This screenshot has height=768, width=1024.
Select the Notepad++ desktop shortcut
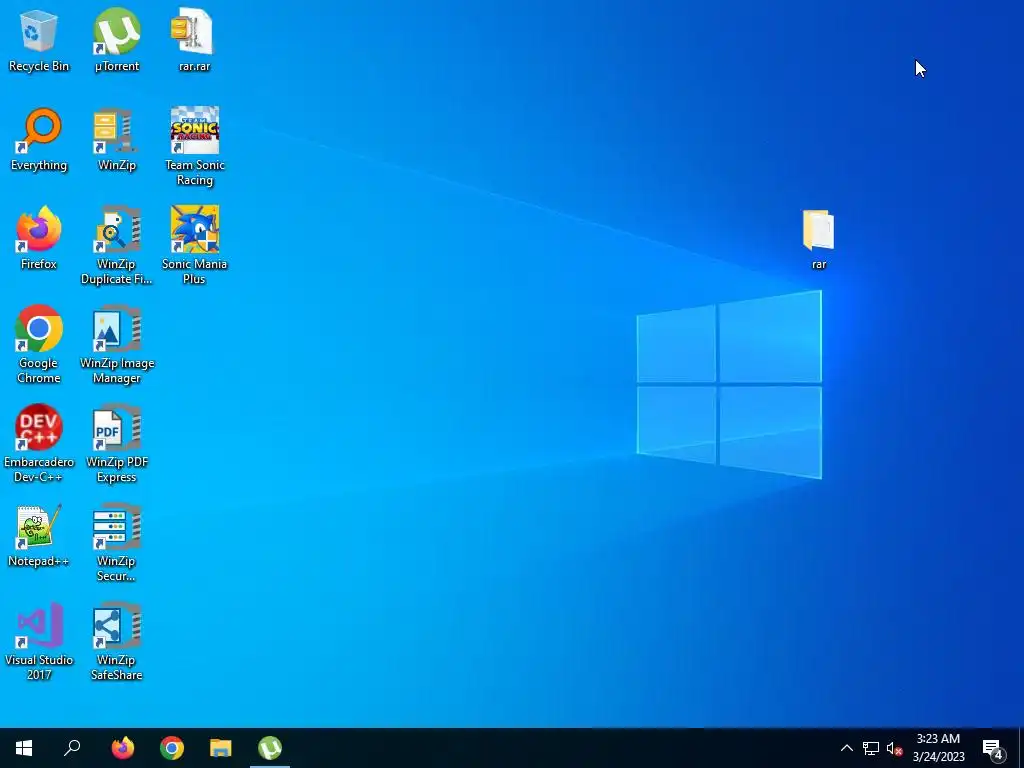[39, 536]
